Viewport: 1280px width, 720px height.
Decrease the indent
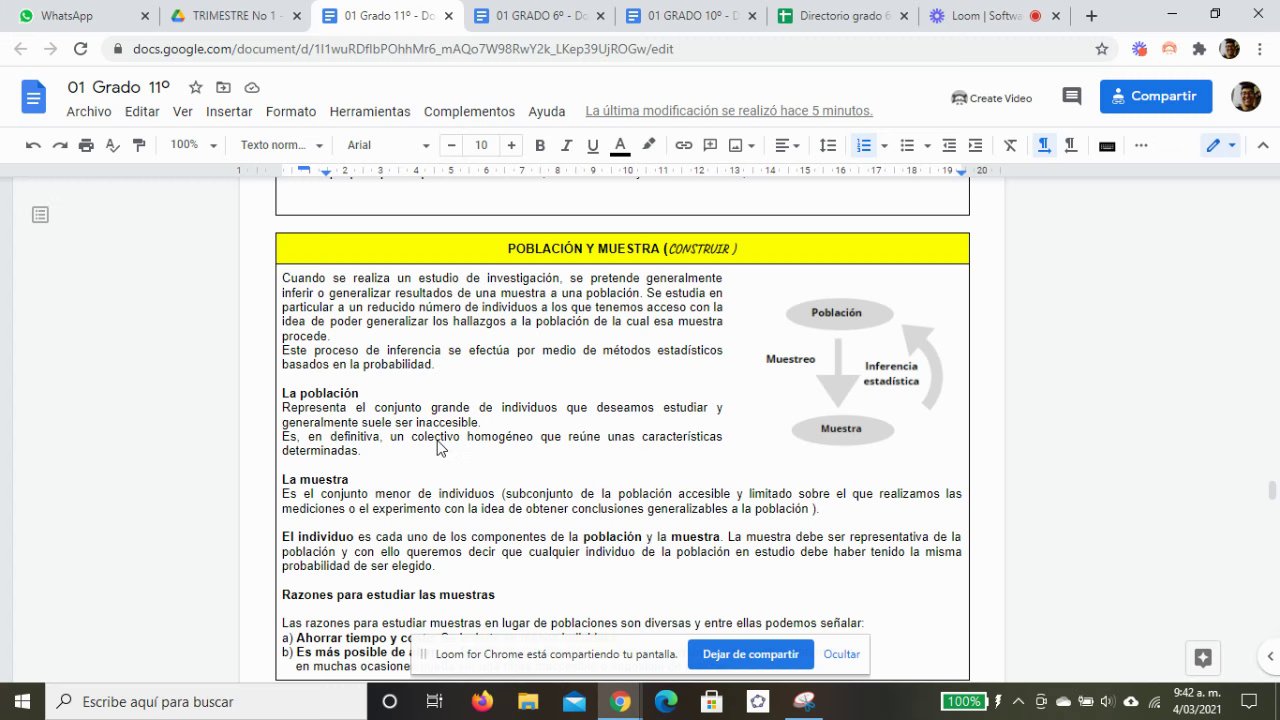pyautogui.click(x=949, y=145)
